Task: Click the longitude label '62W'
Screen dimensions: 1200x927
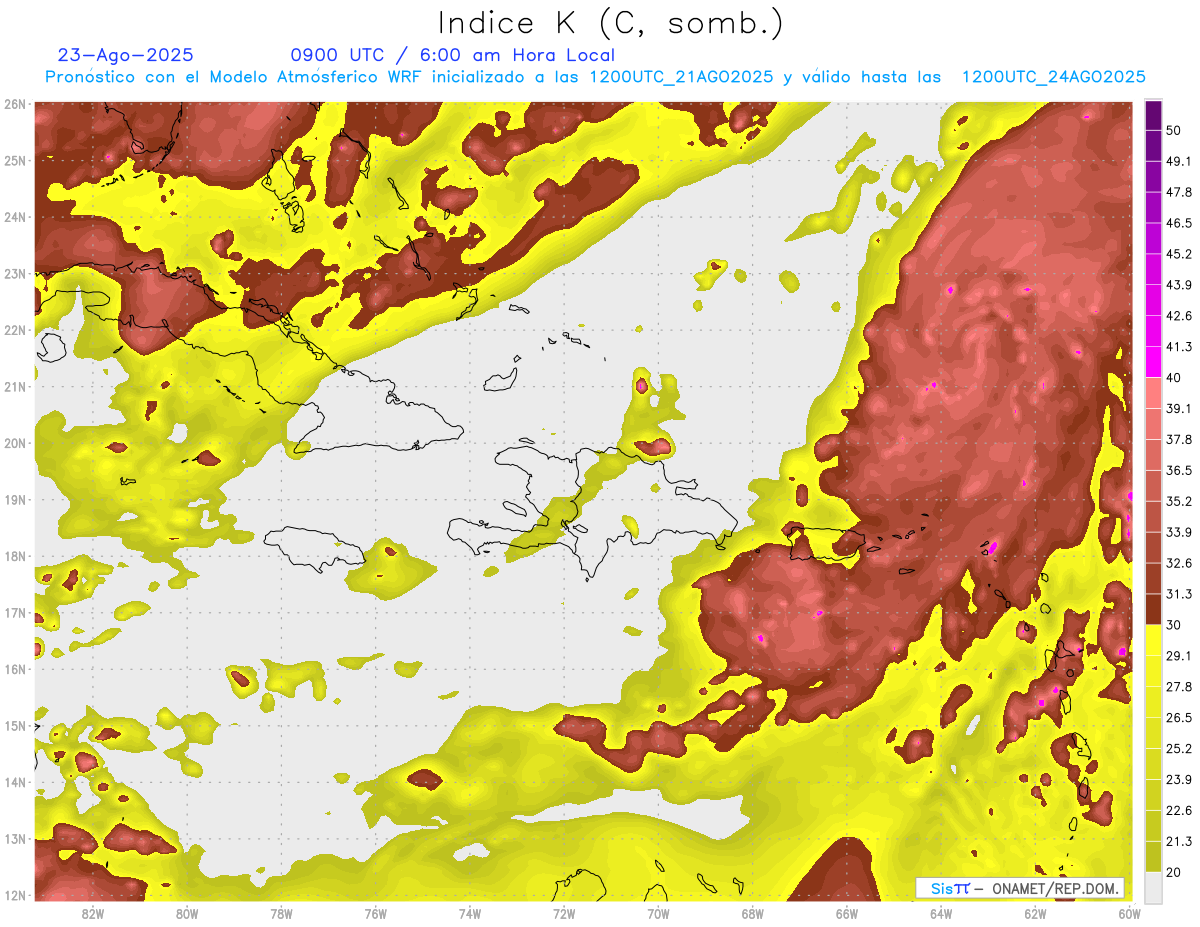Action: tap(1035, 914)
